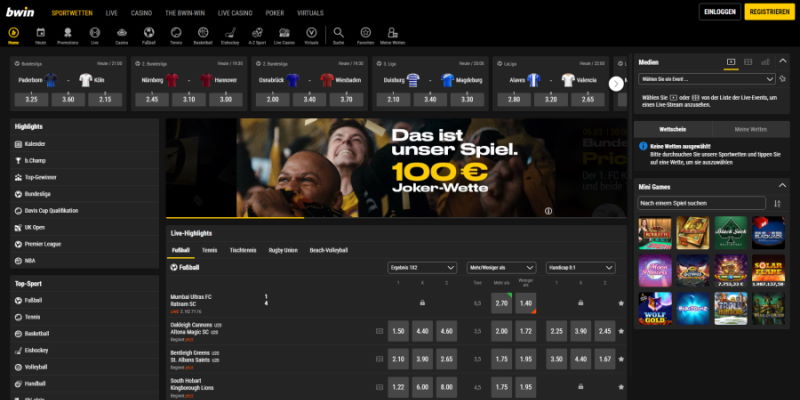
Task: Open the Ergebnis 1X2 dropdown
Action: (x=422, y=268)
